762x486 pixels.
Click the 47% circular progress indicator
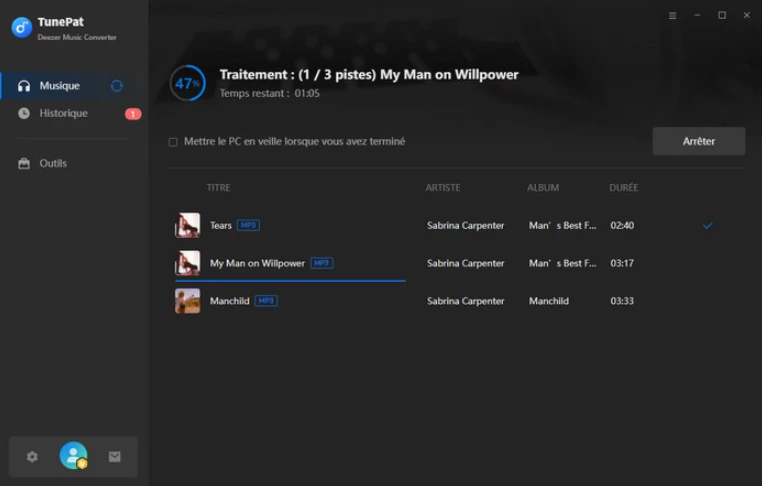point(188,83)
